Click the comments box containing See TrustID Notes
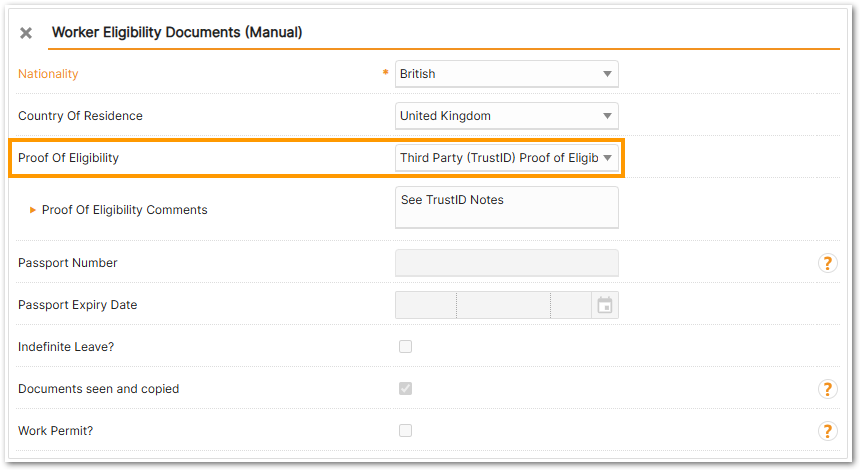The height and width of the screenshot is (471, 863). 506,207
